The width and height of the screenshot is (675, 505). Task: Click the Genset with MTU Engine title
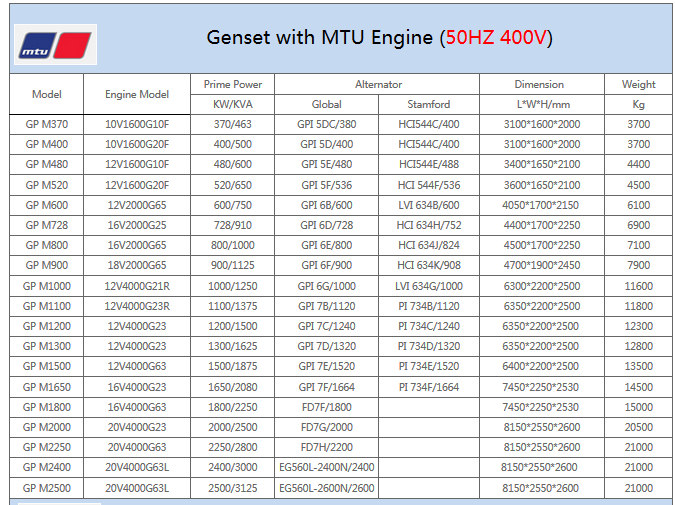321,38
